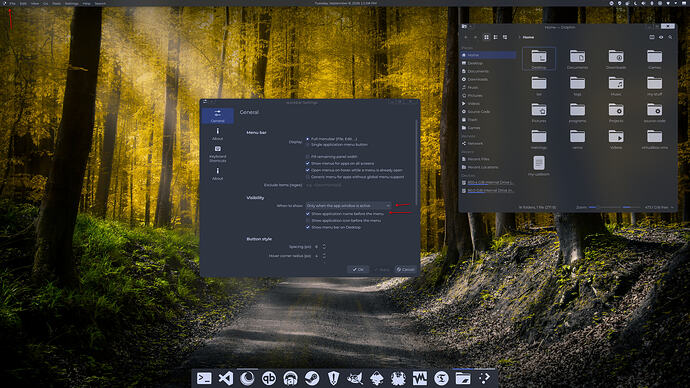Open the crescent moon browser icon in dock
Viewport: 690px width, 388px height.
pyautogui.click(x=247, y=378)
